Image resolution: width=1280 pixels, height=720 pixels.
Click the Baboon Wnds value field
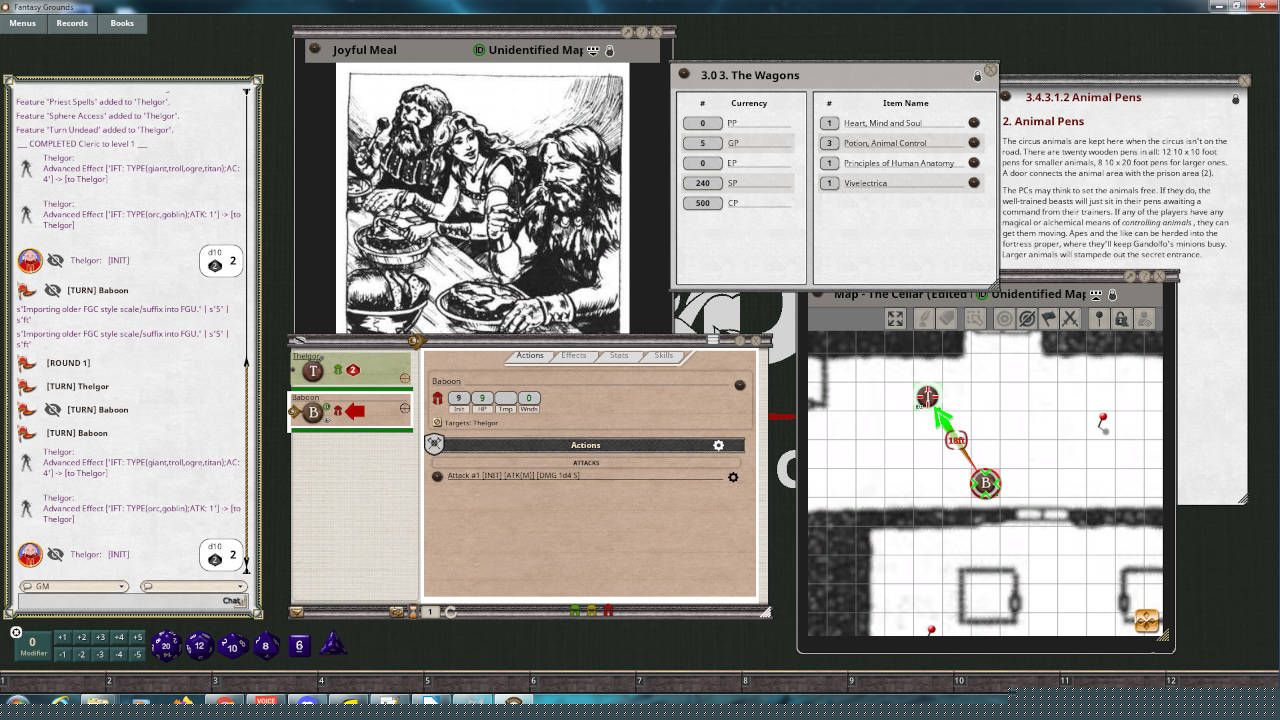coord(530,398)
